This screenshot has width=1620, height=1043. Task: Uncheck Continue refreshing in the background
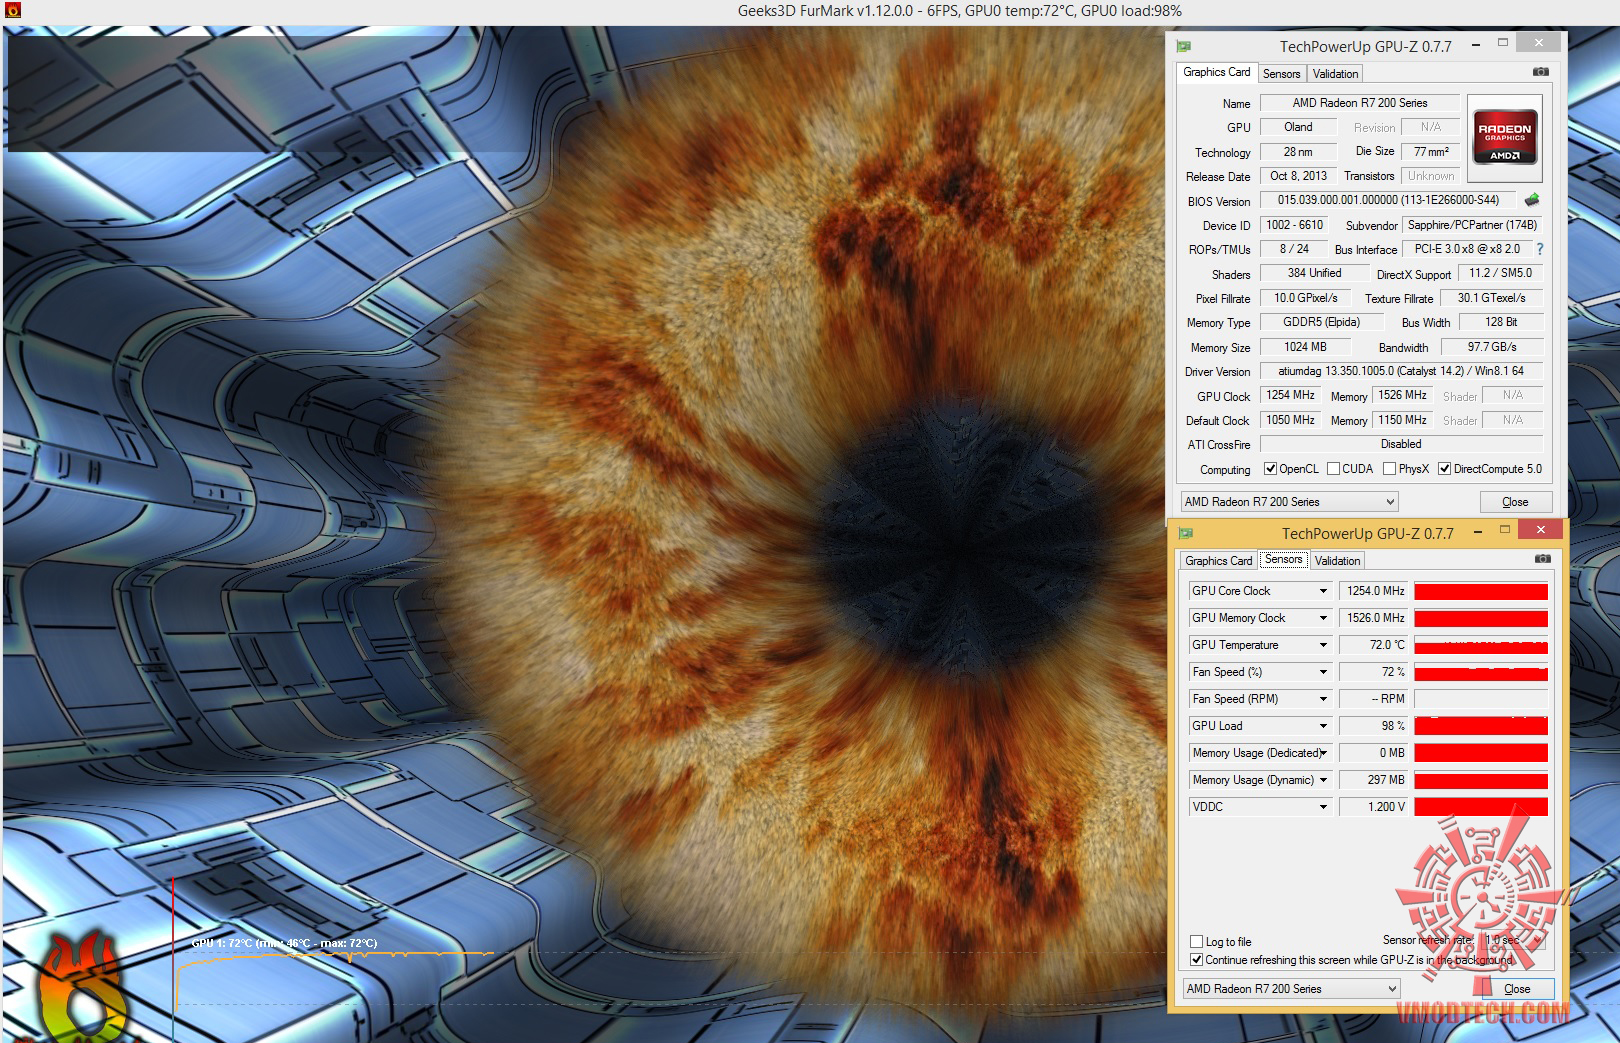(1196, 960)
